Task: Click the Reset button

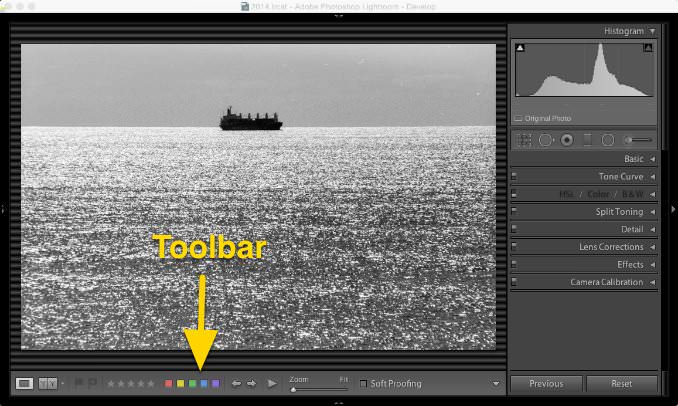Action: (622, 384)
